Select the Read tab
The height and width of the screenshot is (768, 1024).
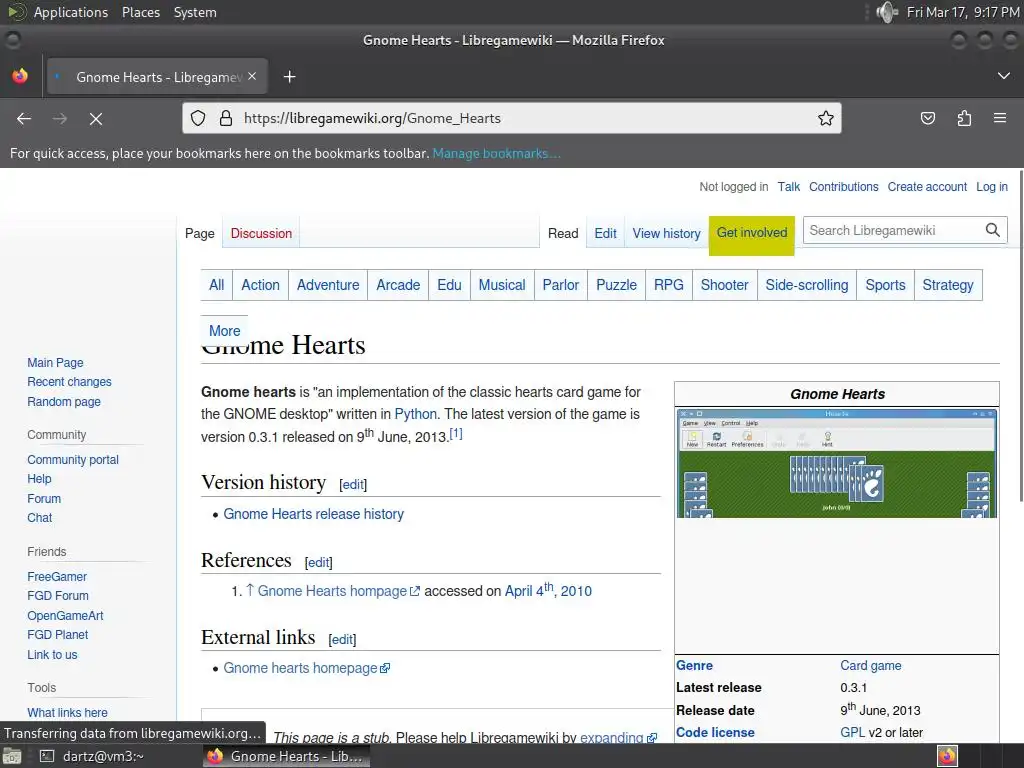563,233
